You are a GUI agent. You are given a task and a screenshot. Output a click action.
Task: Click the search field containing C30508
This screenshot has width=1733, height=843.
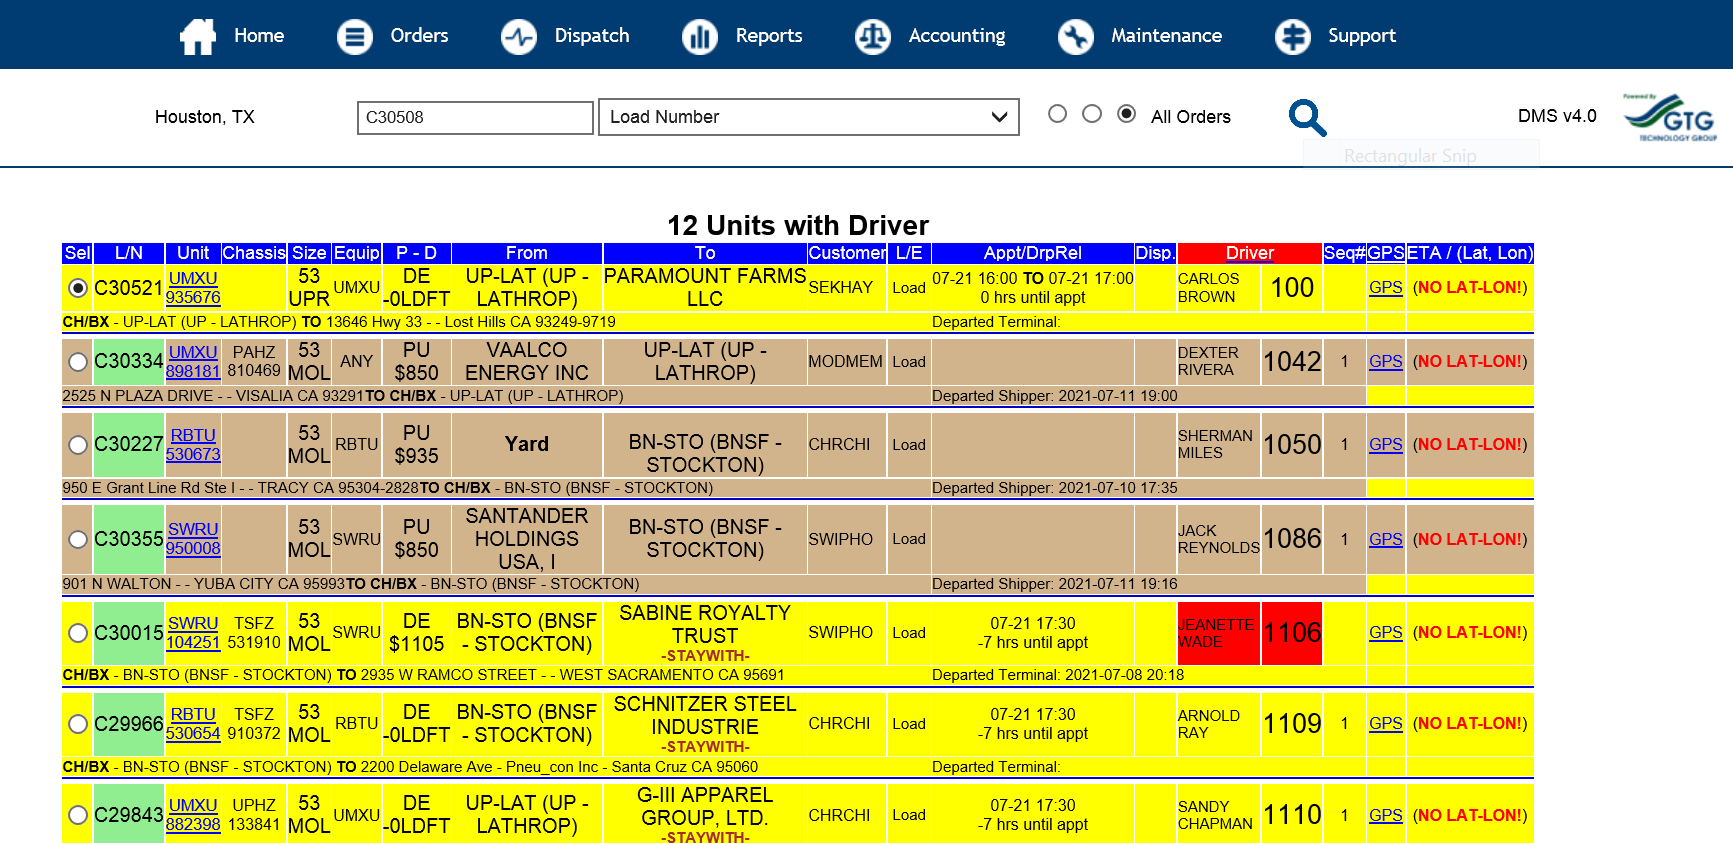point(475,117)
